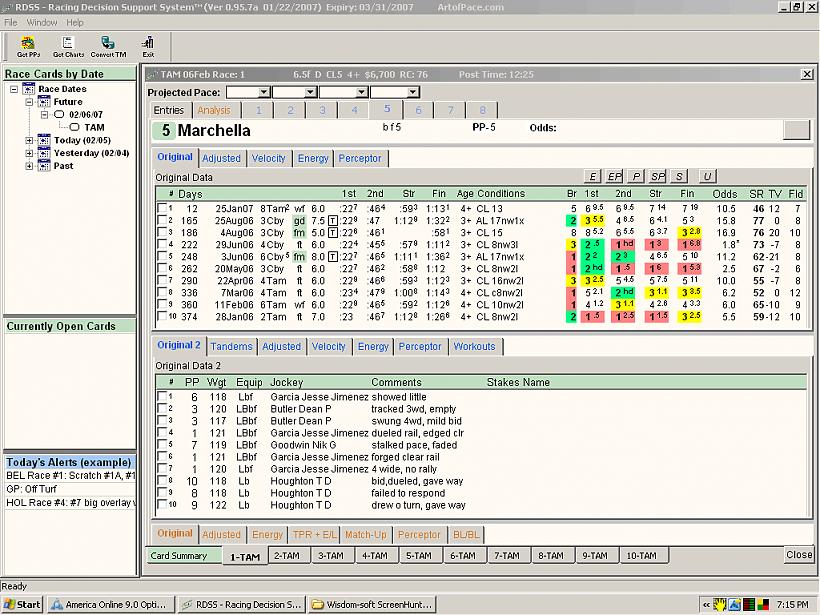
Task: Expand the Yesterday (02/04) tree node
Action: pyautogui.click(x=29, y=153)
